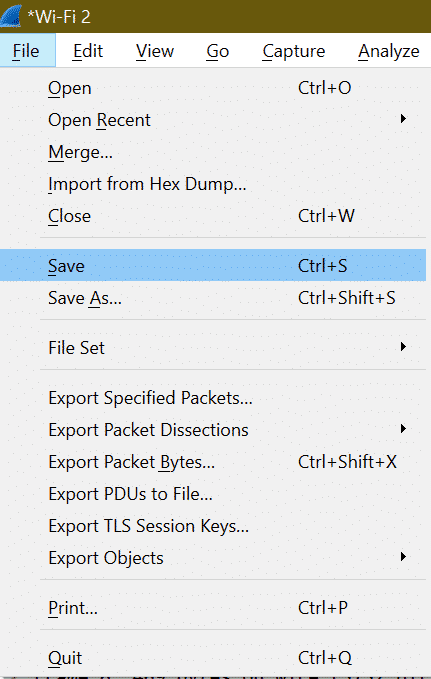Select Merge... menu entry
The height and width of the screenshot is (679, 431).
(x=213, y=152)
